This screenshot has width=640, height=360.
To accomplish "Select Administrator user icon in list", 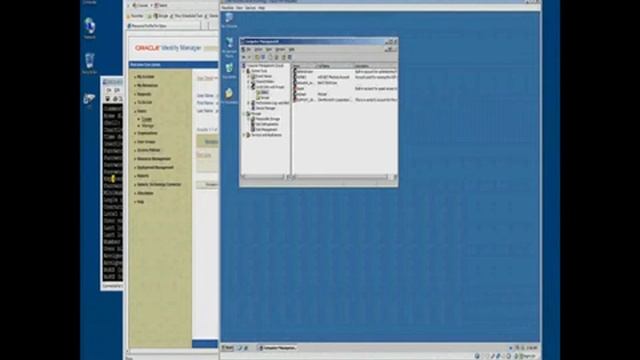I will click(x=295, y=71).
